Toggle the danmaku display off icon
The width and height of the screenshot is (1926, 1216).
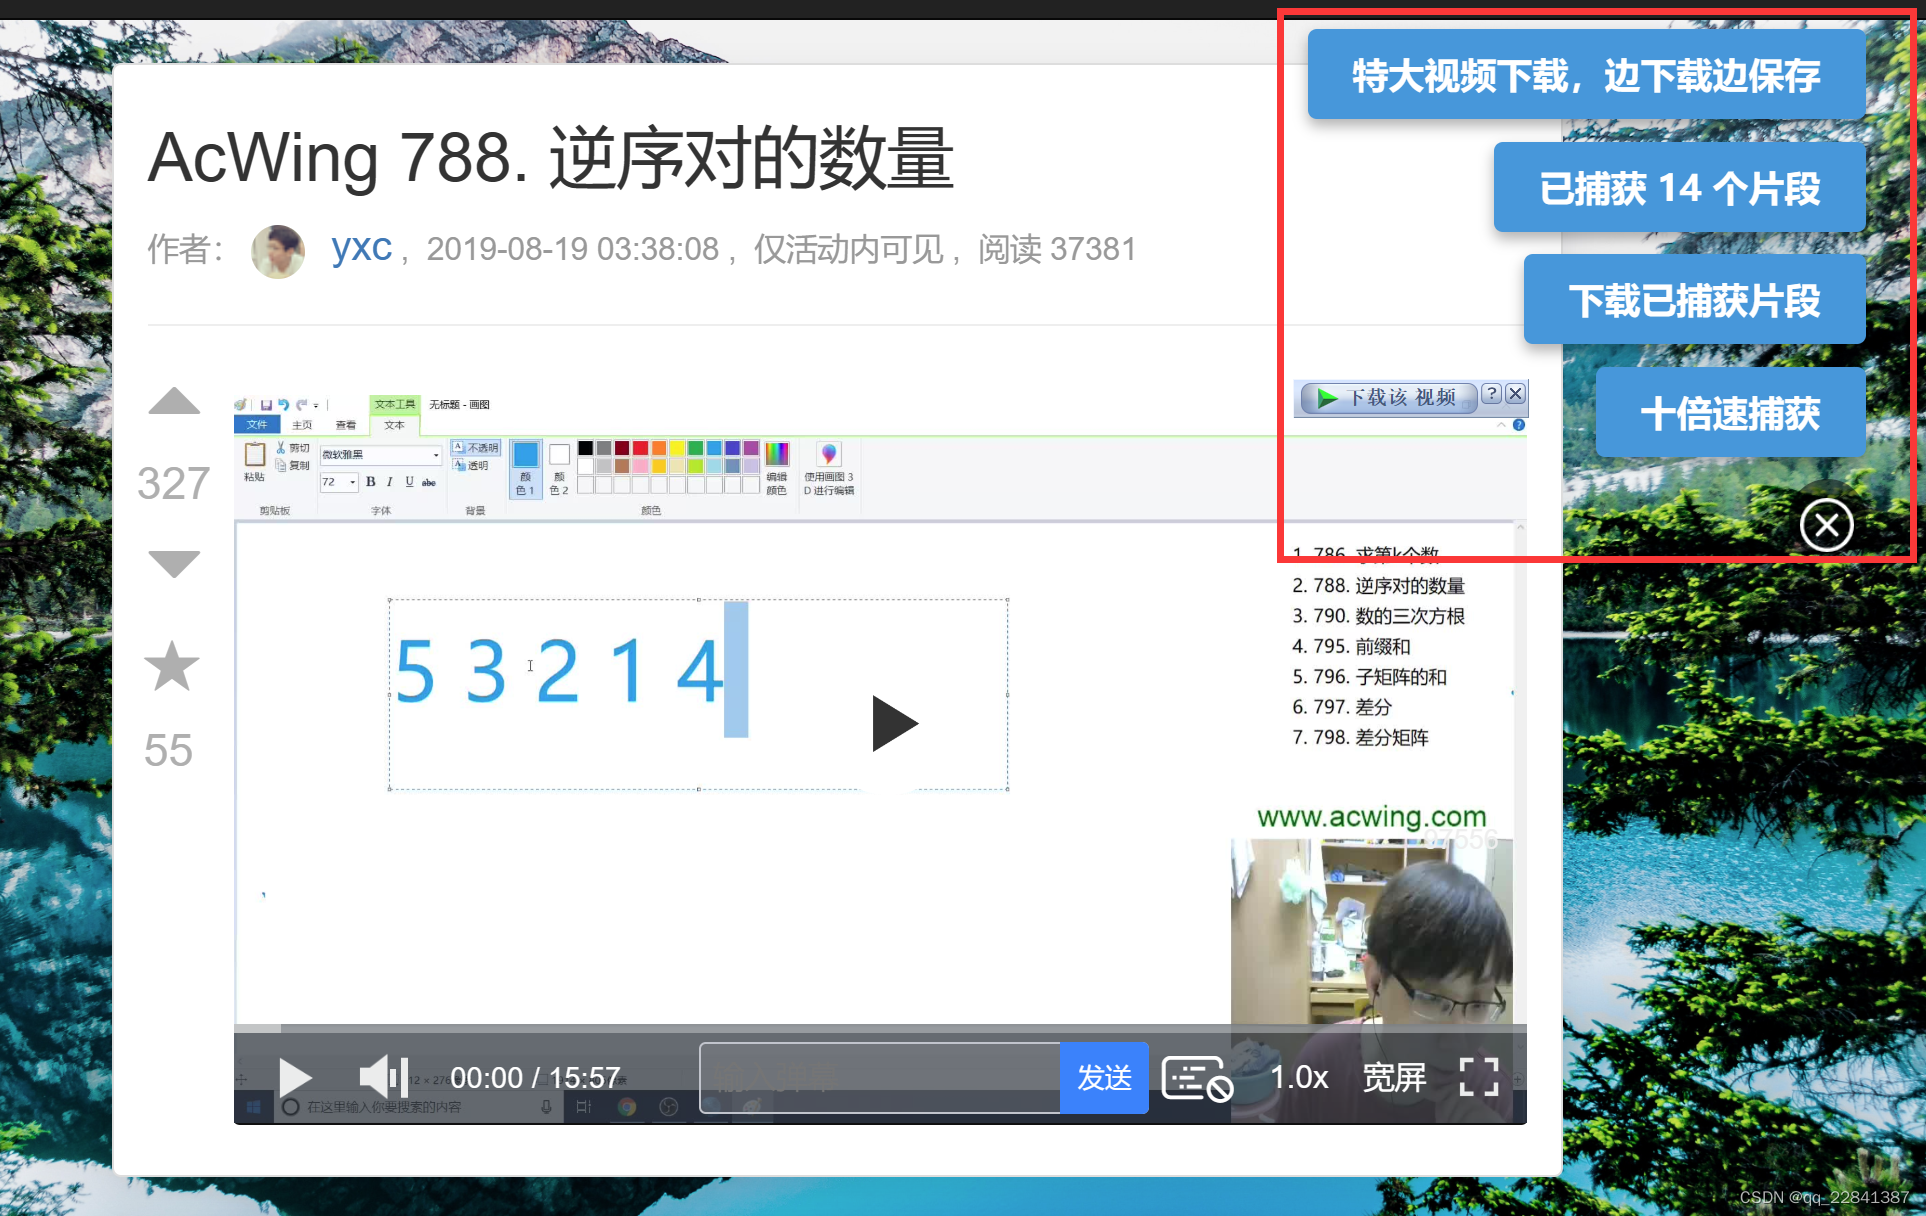pyautogui.click(x=1197, y=1078)
